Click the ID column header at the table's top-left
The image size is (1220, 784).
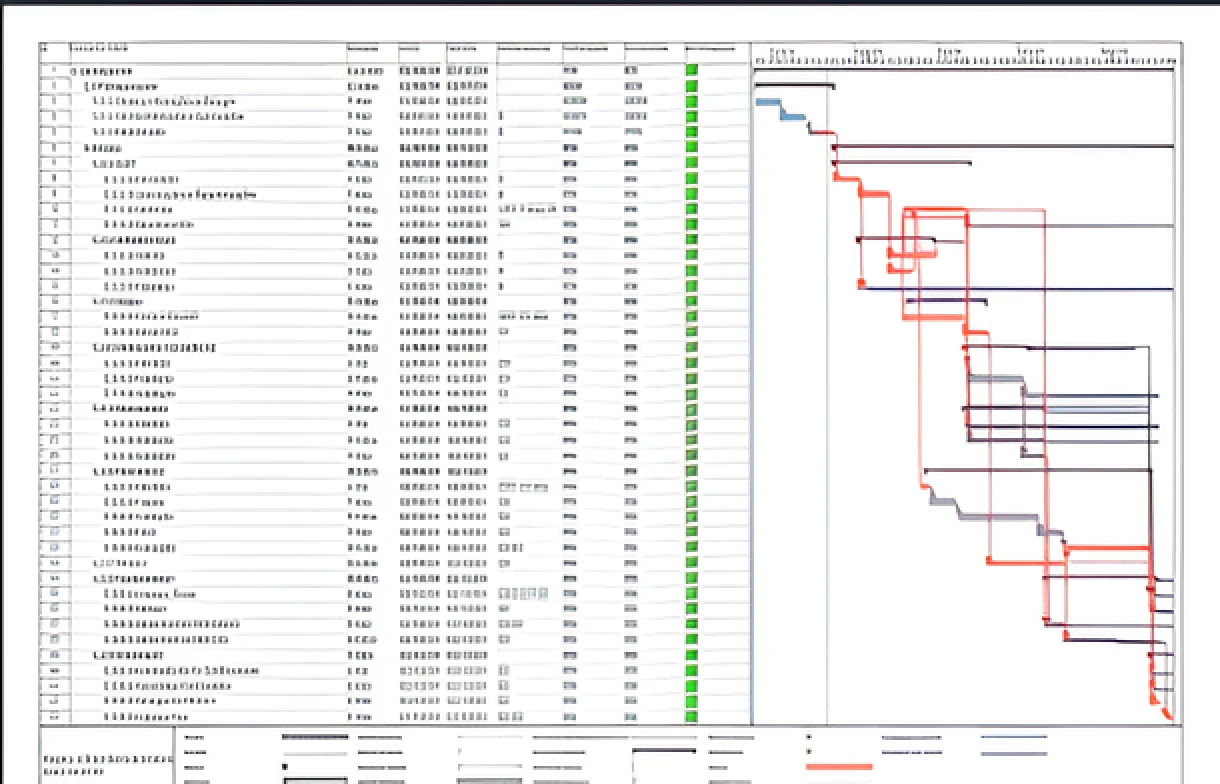point(44,49)
